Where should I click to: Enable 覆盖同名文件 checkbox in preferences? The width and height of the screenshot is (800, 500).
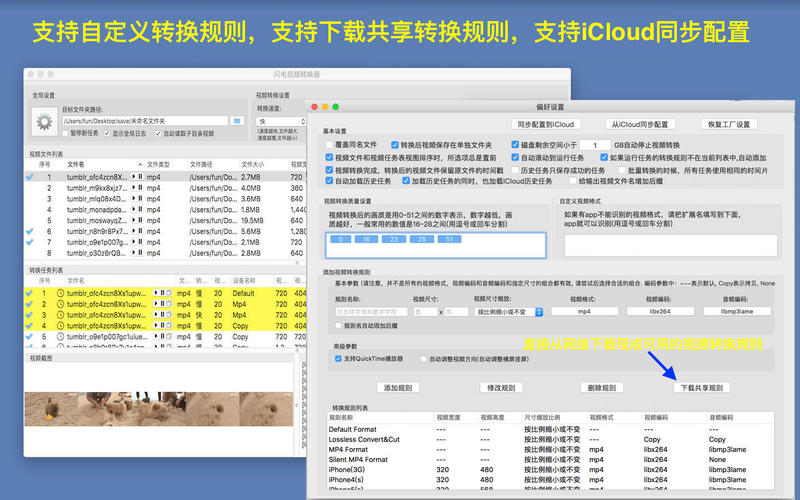click(330, 145)
